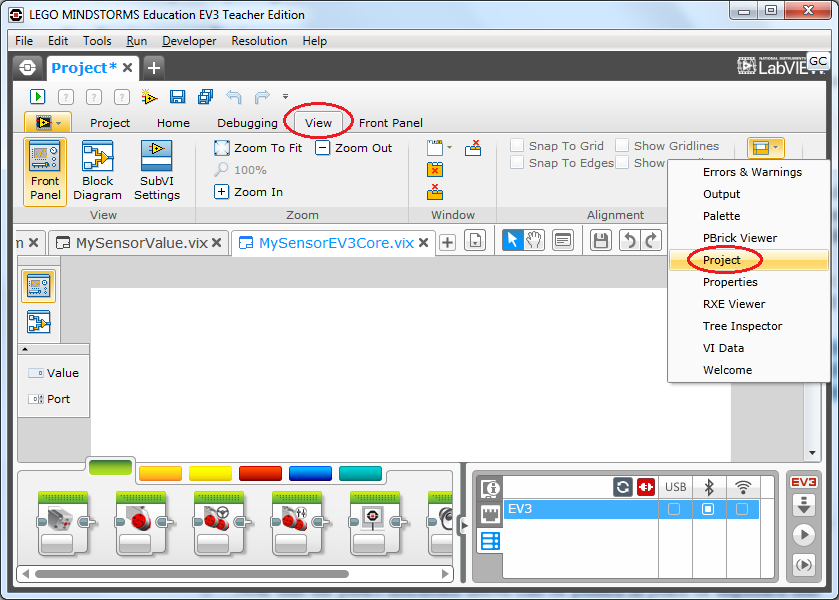Choose Tree Inspector from the dropdown list
Image resolution: width=839 pixels, height=600 pixels.
coord(749,326)
